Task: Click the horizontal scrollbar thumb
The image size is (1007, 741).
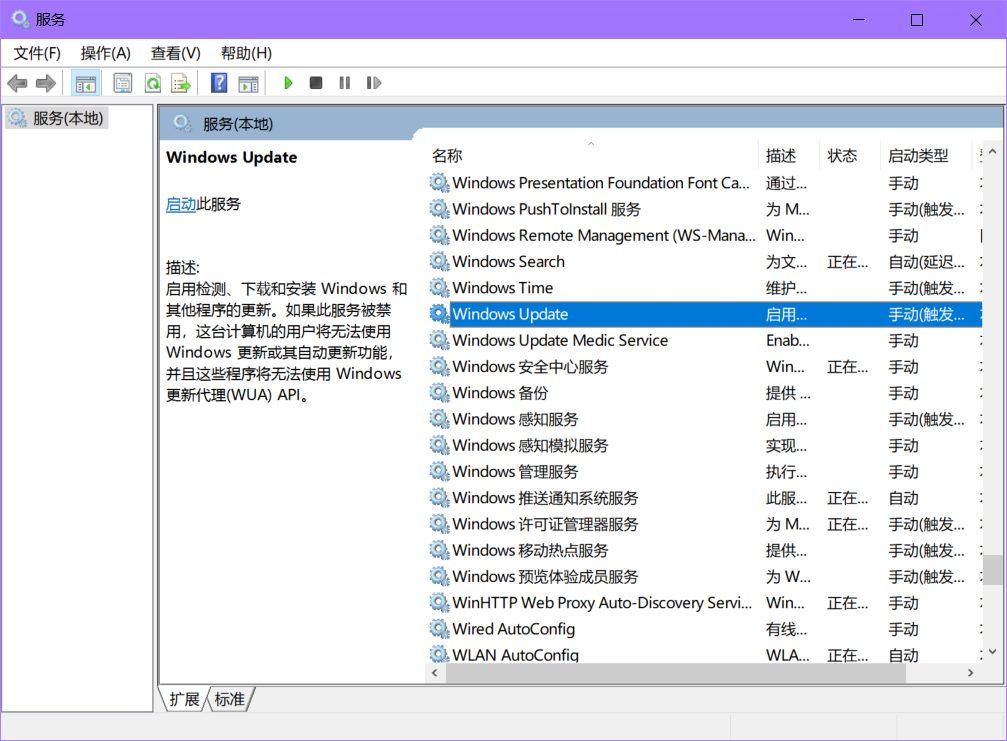Action: coord(676,673)
